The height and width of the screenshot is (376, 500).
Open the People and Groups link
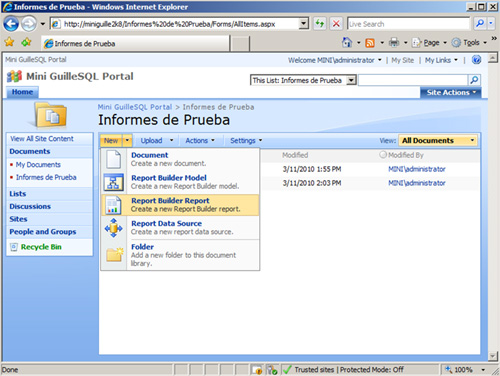tap(43, 232)
